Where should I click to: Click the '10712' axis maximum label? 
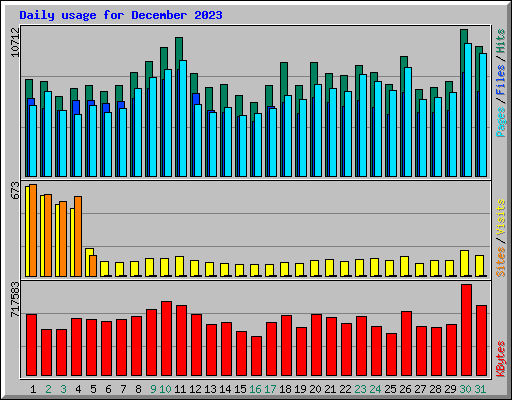pyautogui.click(x=15, y=42)
